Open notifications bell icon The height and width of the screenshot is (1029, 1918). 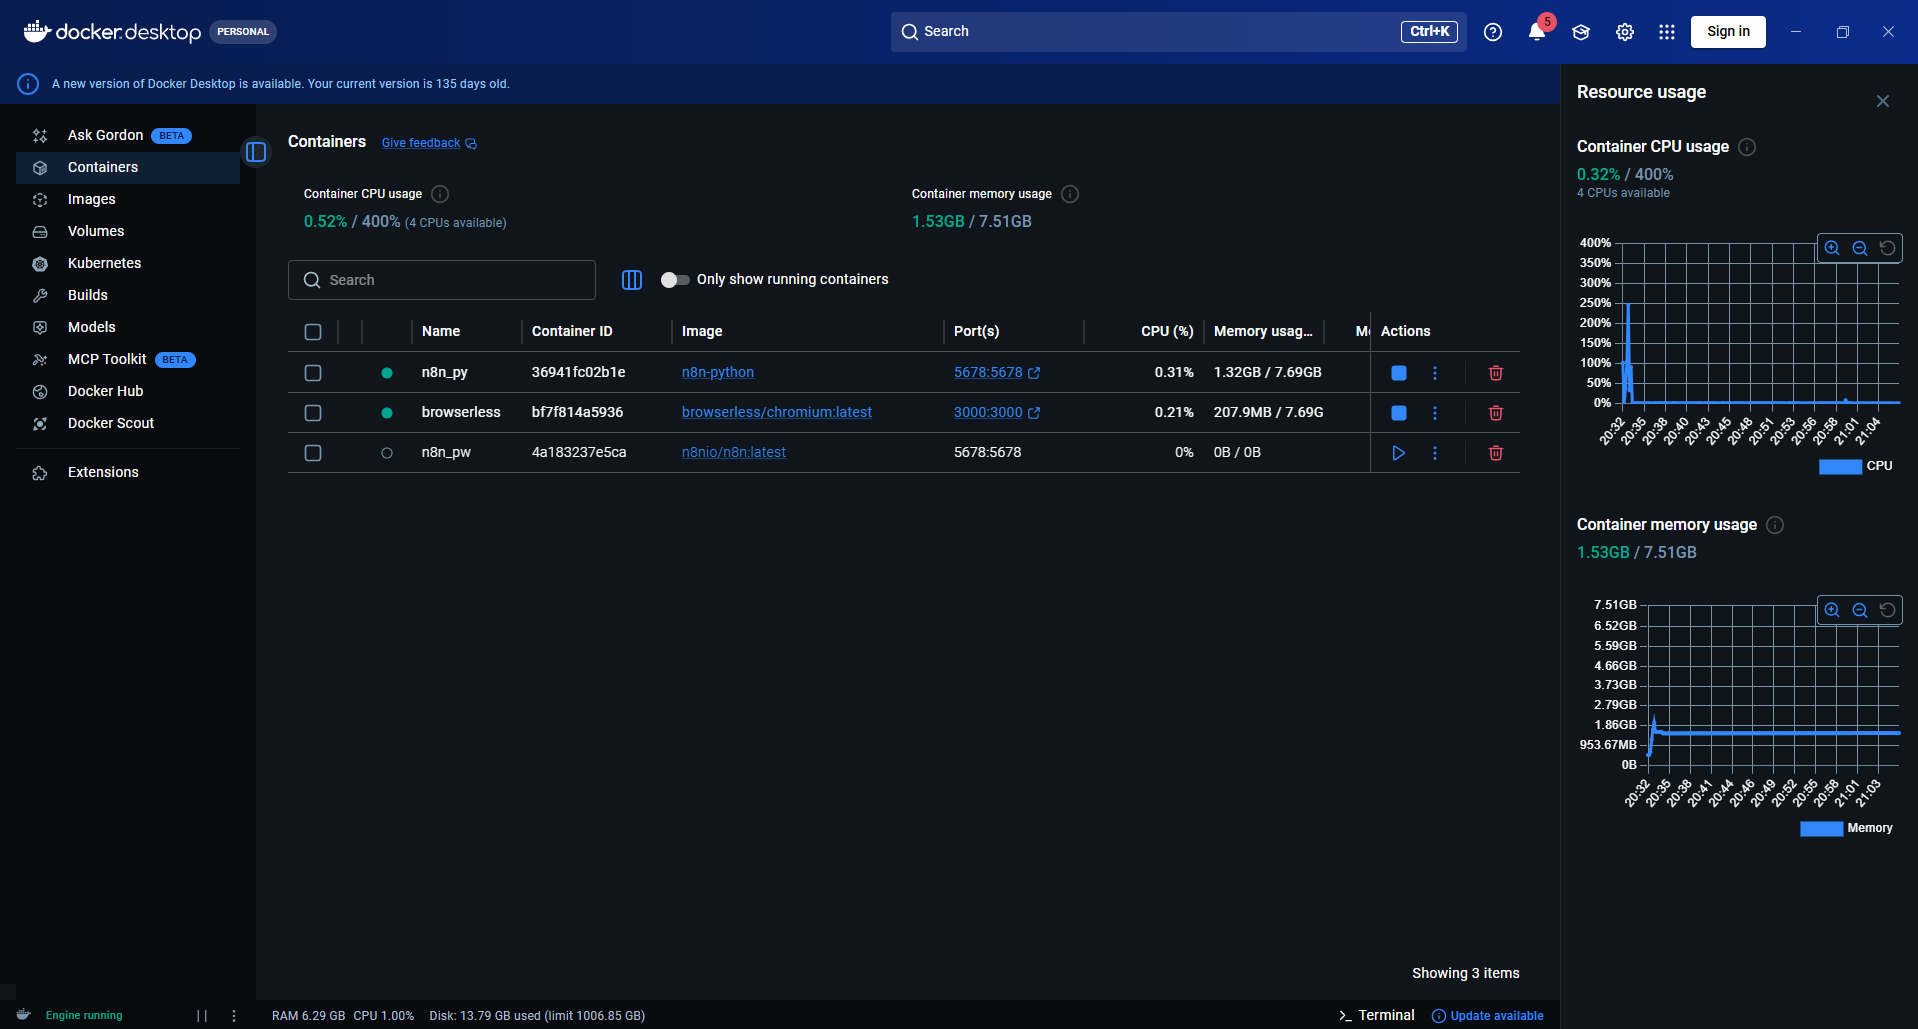click(x=1537, y=32)
